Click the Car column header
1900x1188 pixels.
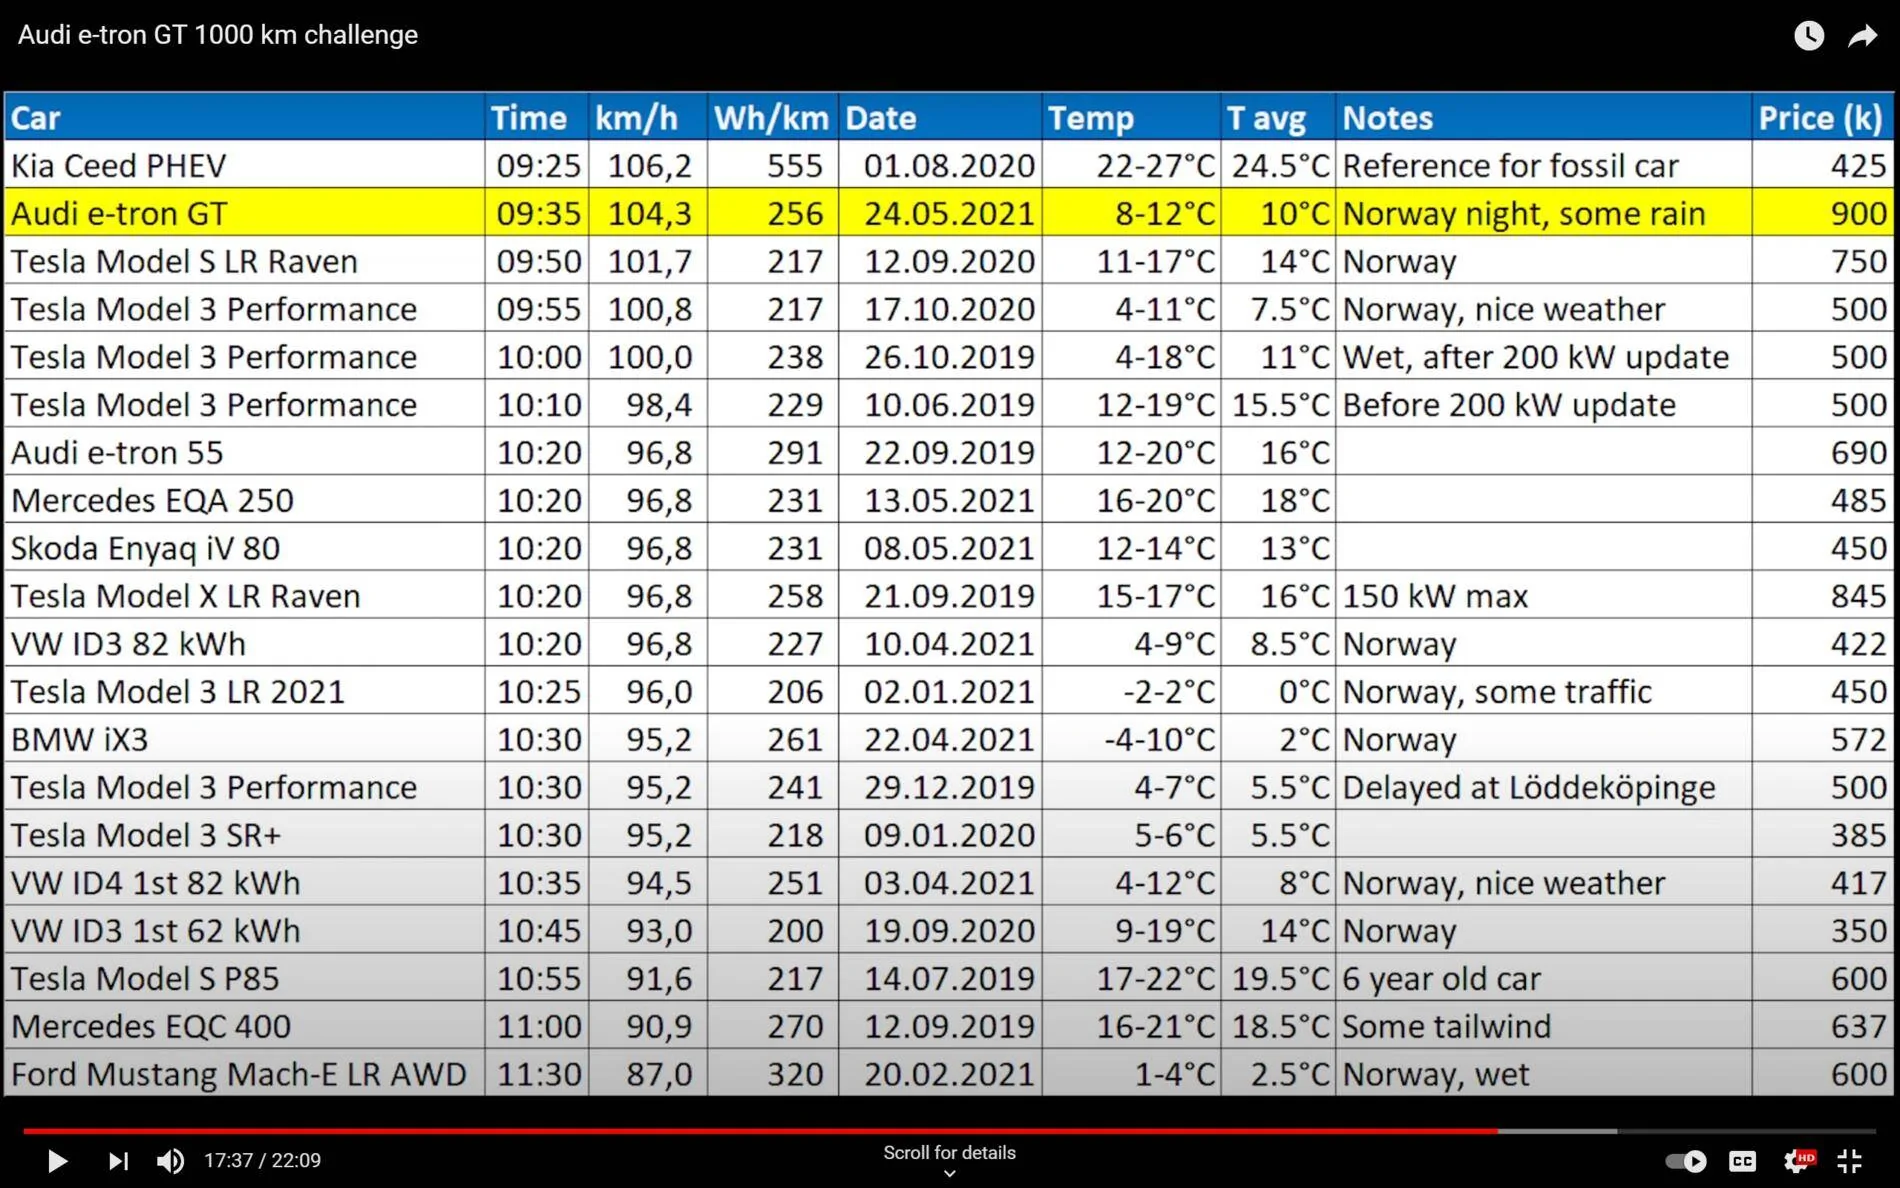pos(245,117)
